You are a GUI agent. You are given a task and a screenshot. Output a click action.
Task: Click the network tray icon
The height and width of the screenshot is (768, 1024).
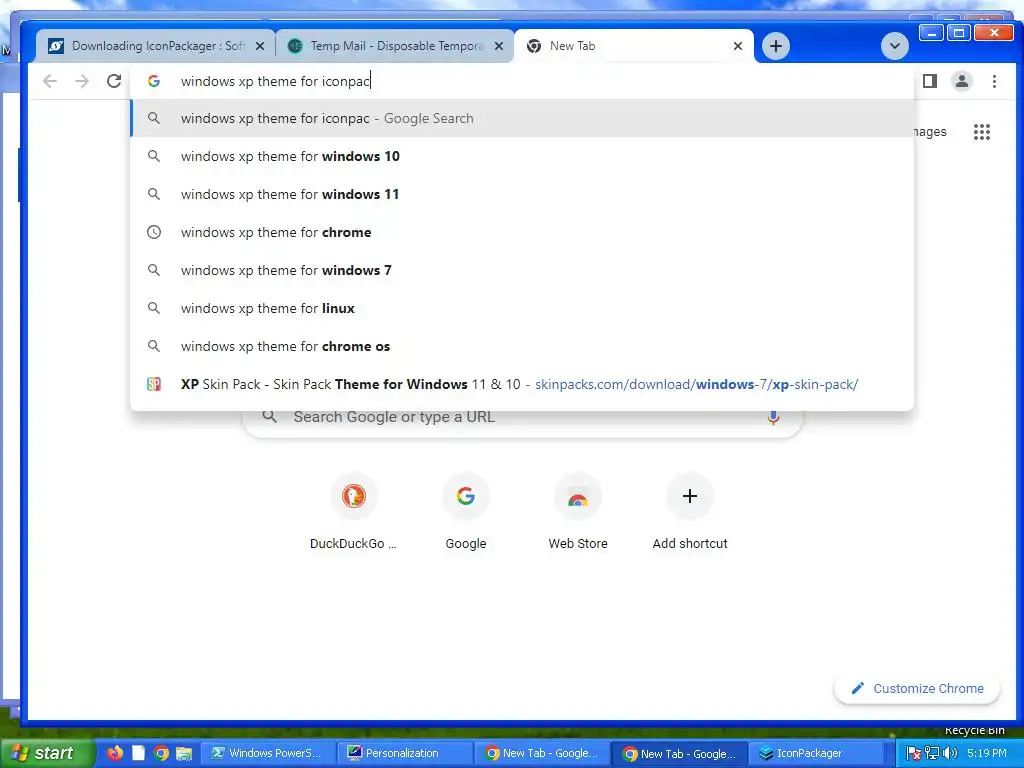[932, 753]
